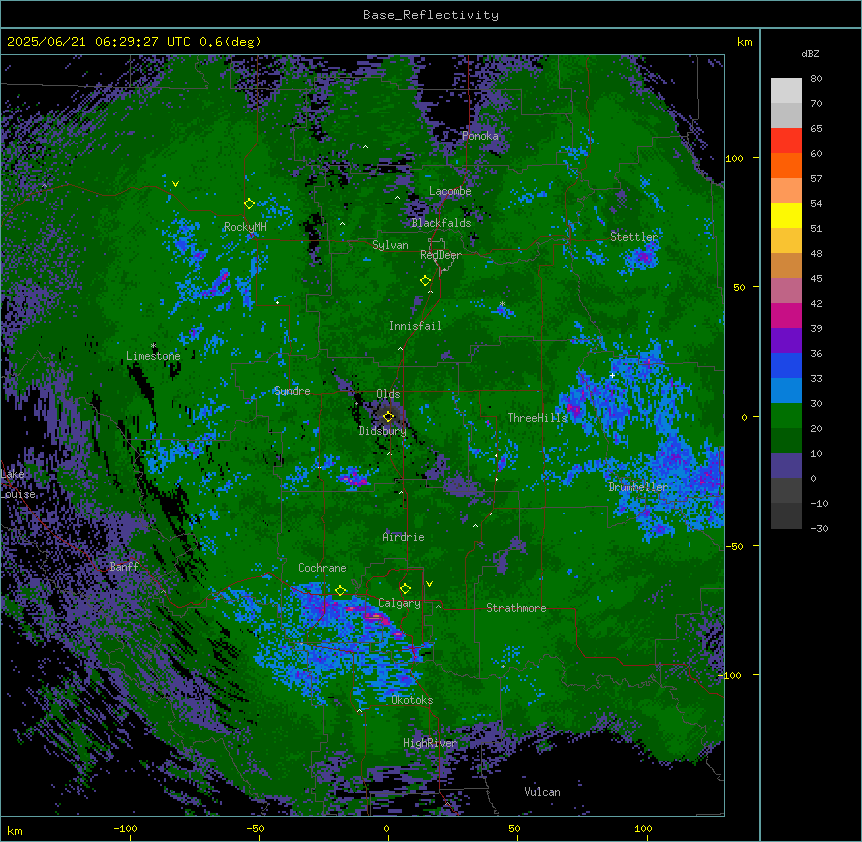Click the Olds city label
Image resolution: width=862 pixels, height=842 pixels.
pos(388,394)
